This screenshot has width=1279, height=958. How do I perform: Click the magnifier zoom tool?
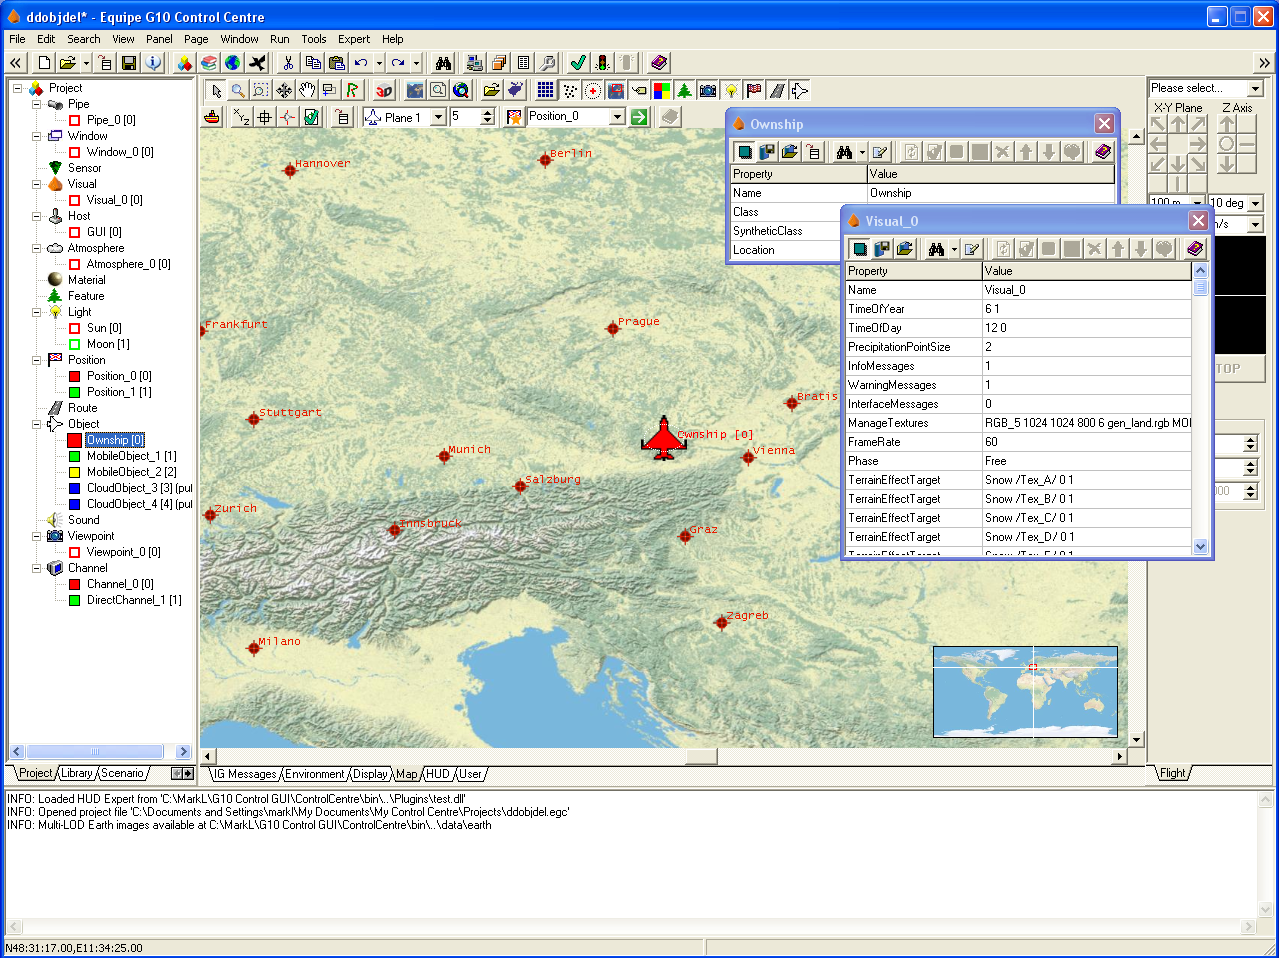point(238,90)
